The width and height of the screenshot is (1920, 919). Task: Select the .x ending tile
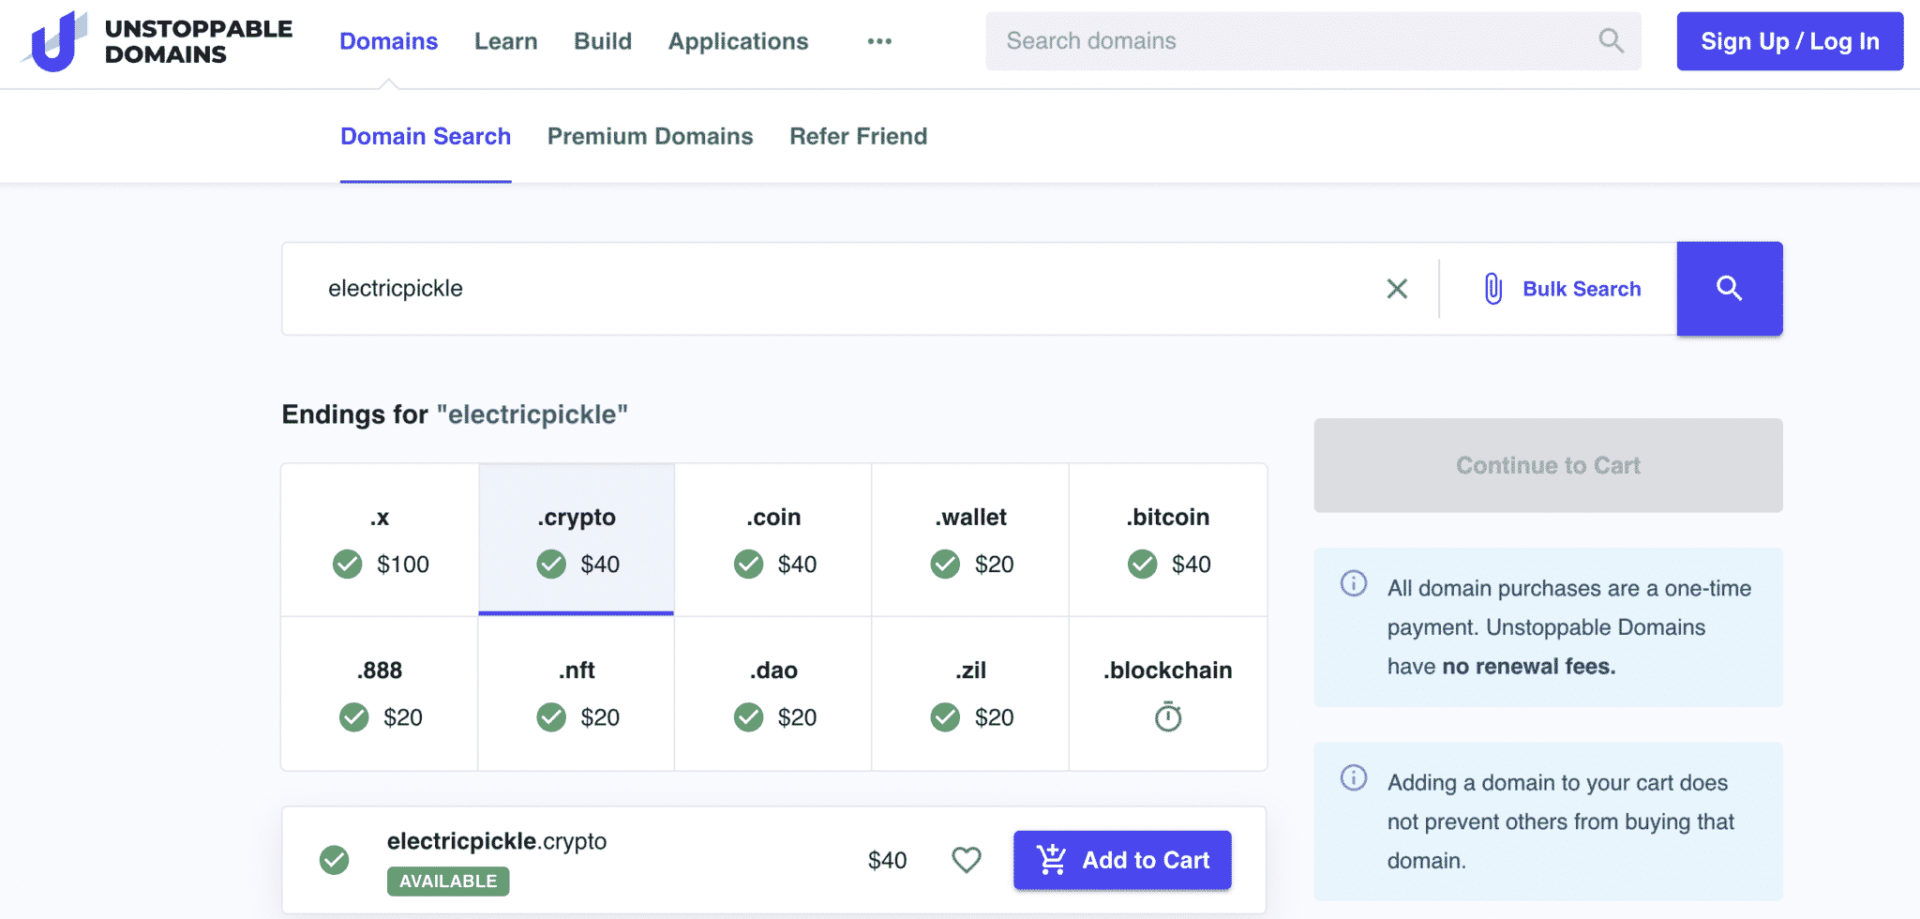pyautogui.click(x=380, y=540)
